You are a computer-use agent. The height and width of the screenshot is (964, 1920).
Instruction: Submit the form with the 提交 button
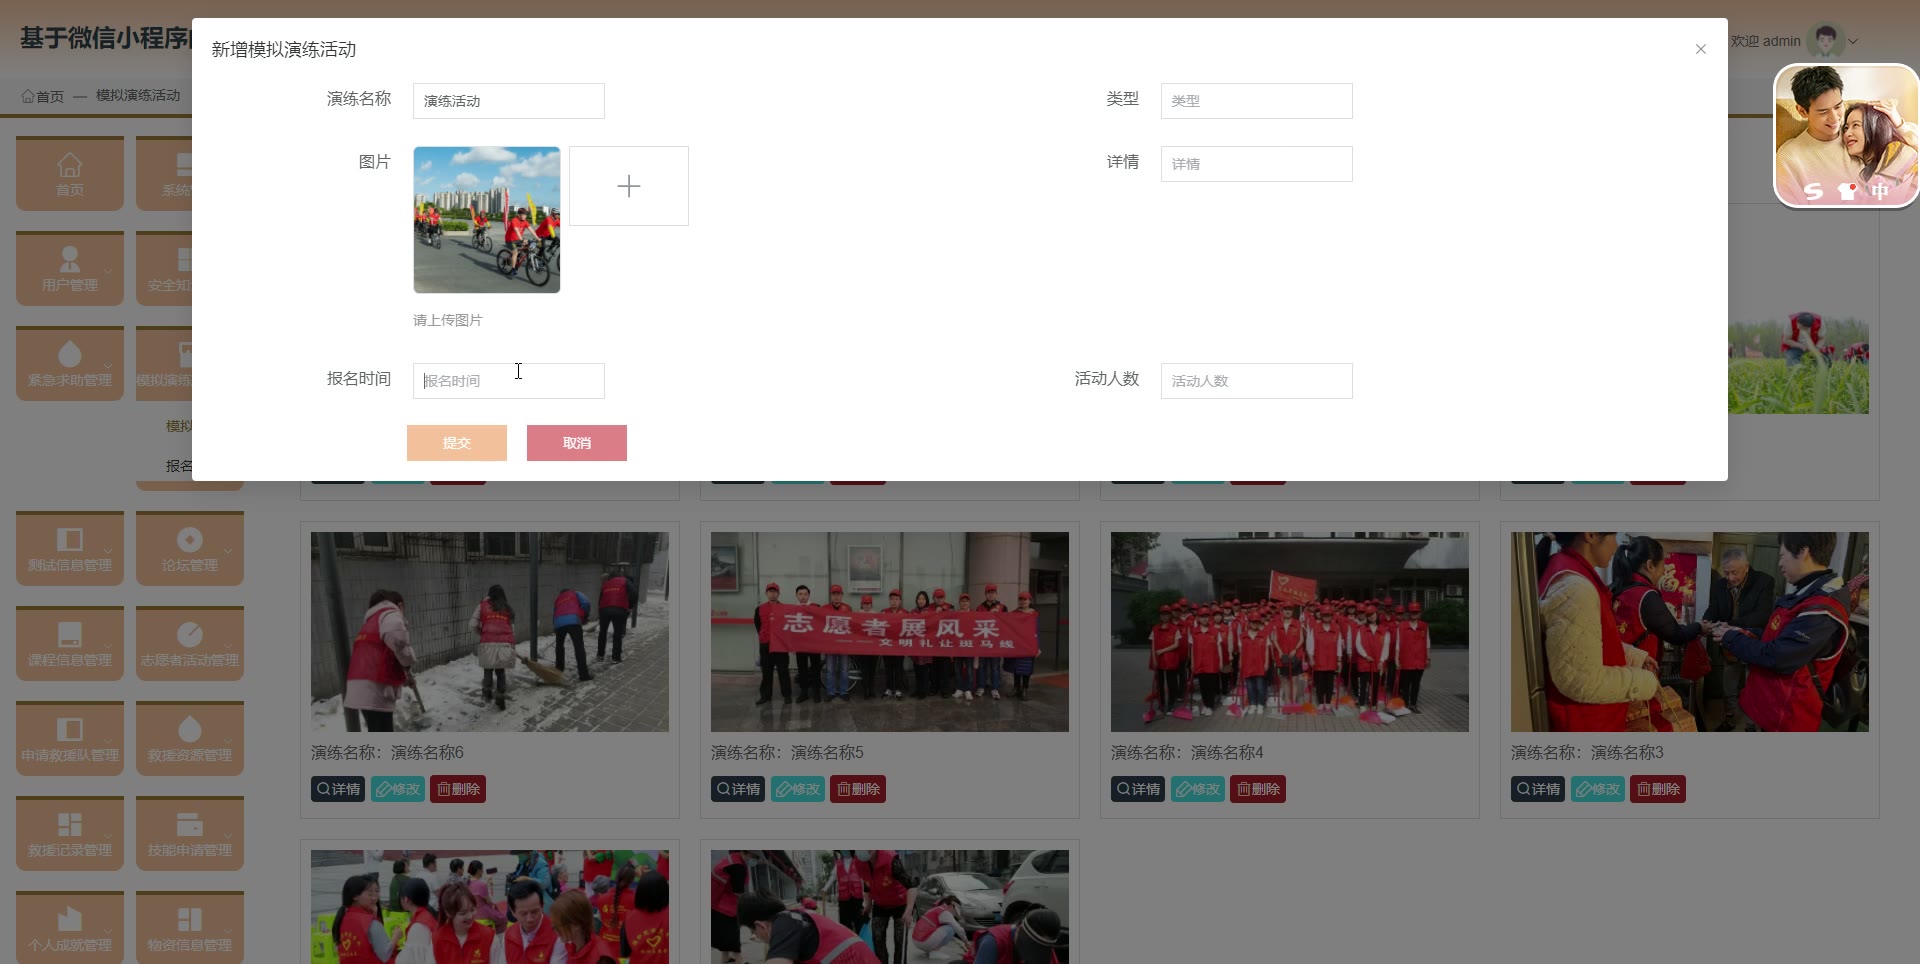click(457, 443)
